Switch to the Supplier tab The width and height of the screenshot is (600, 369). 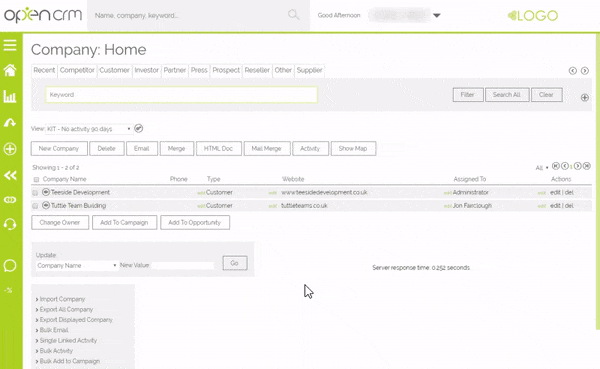click(309, 70)
